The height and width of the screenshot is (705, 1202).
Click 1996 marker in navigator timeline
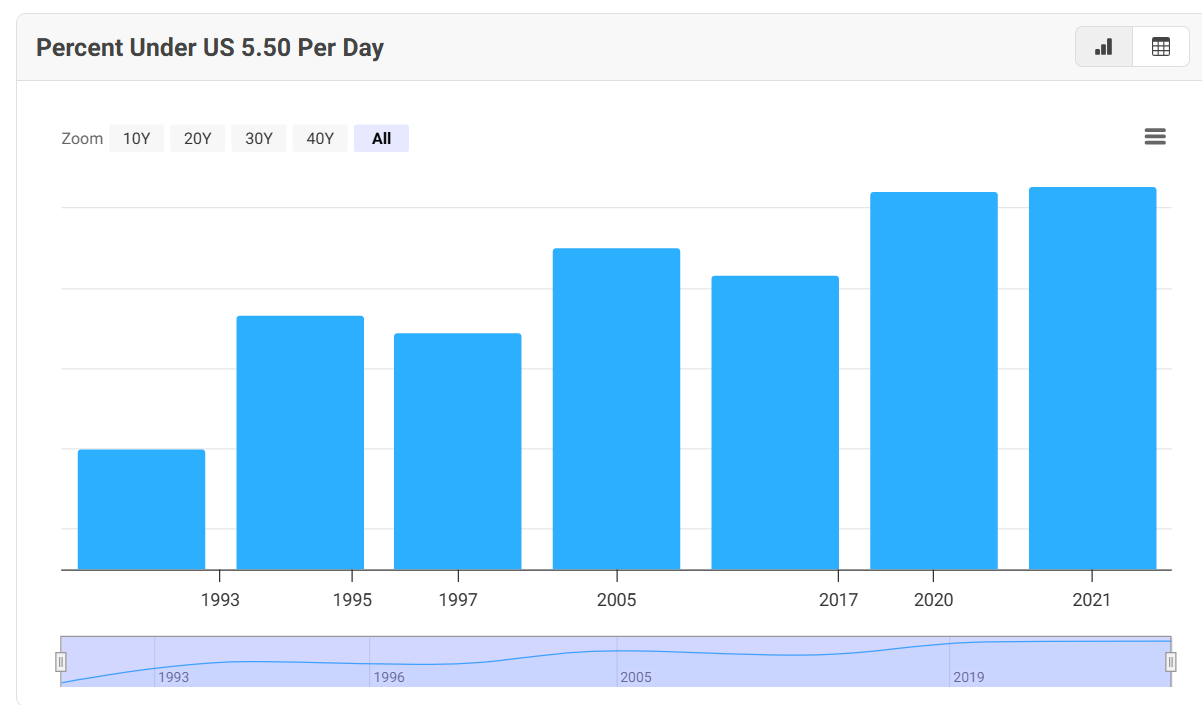pos(389,677)
